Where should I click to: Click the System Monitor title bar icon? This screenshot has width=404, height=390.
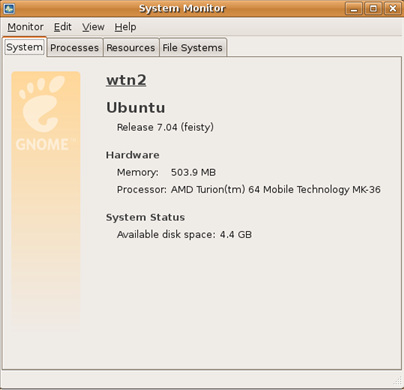click(x=9, y=8)
